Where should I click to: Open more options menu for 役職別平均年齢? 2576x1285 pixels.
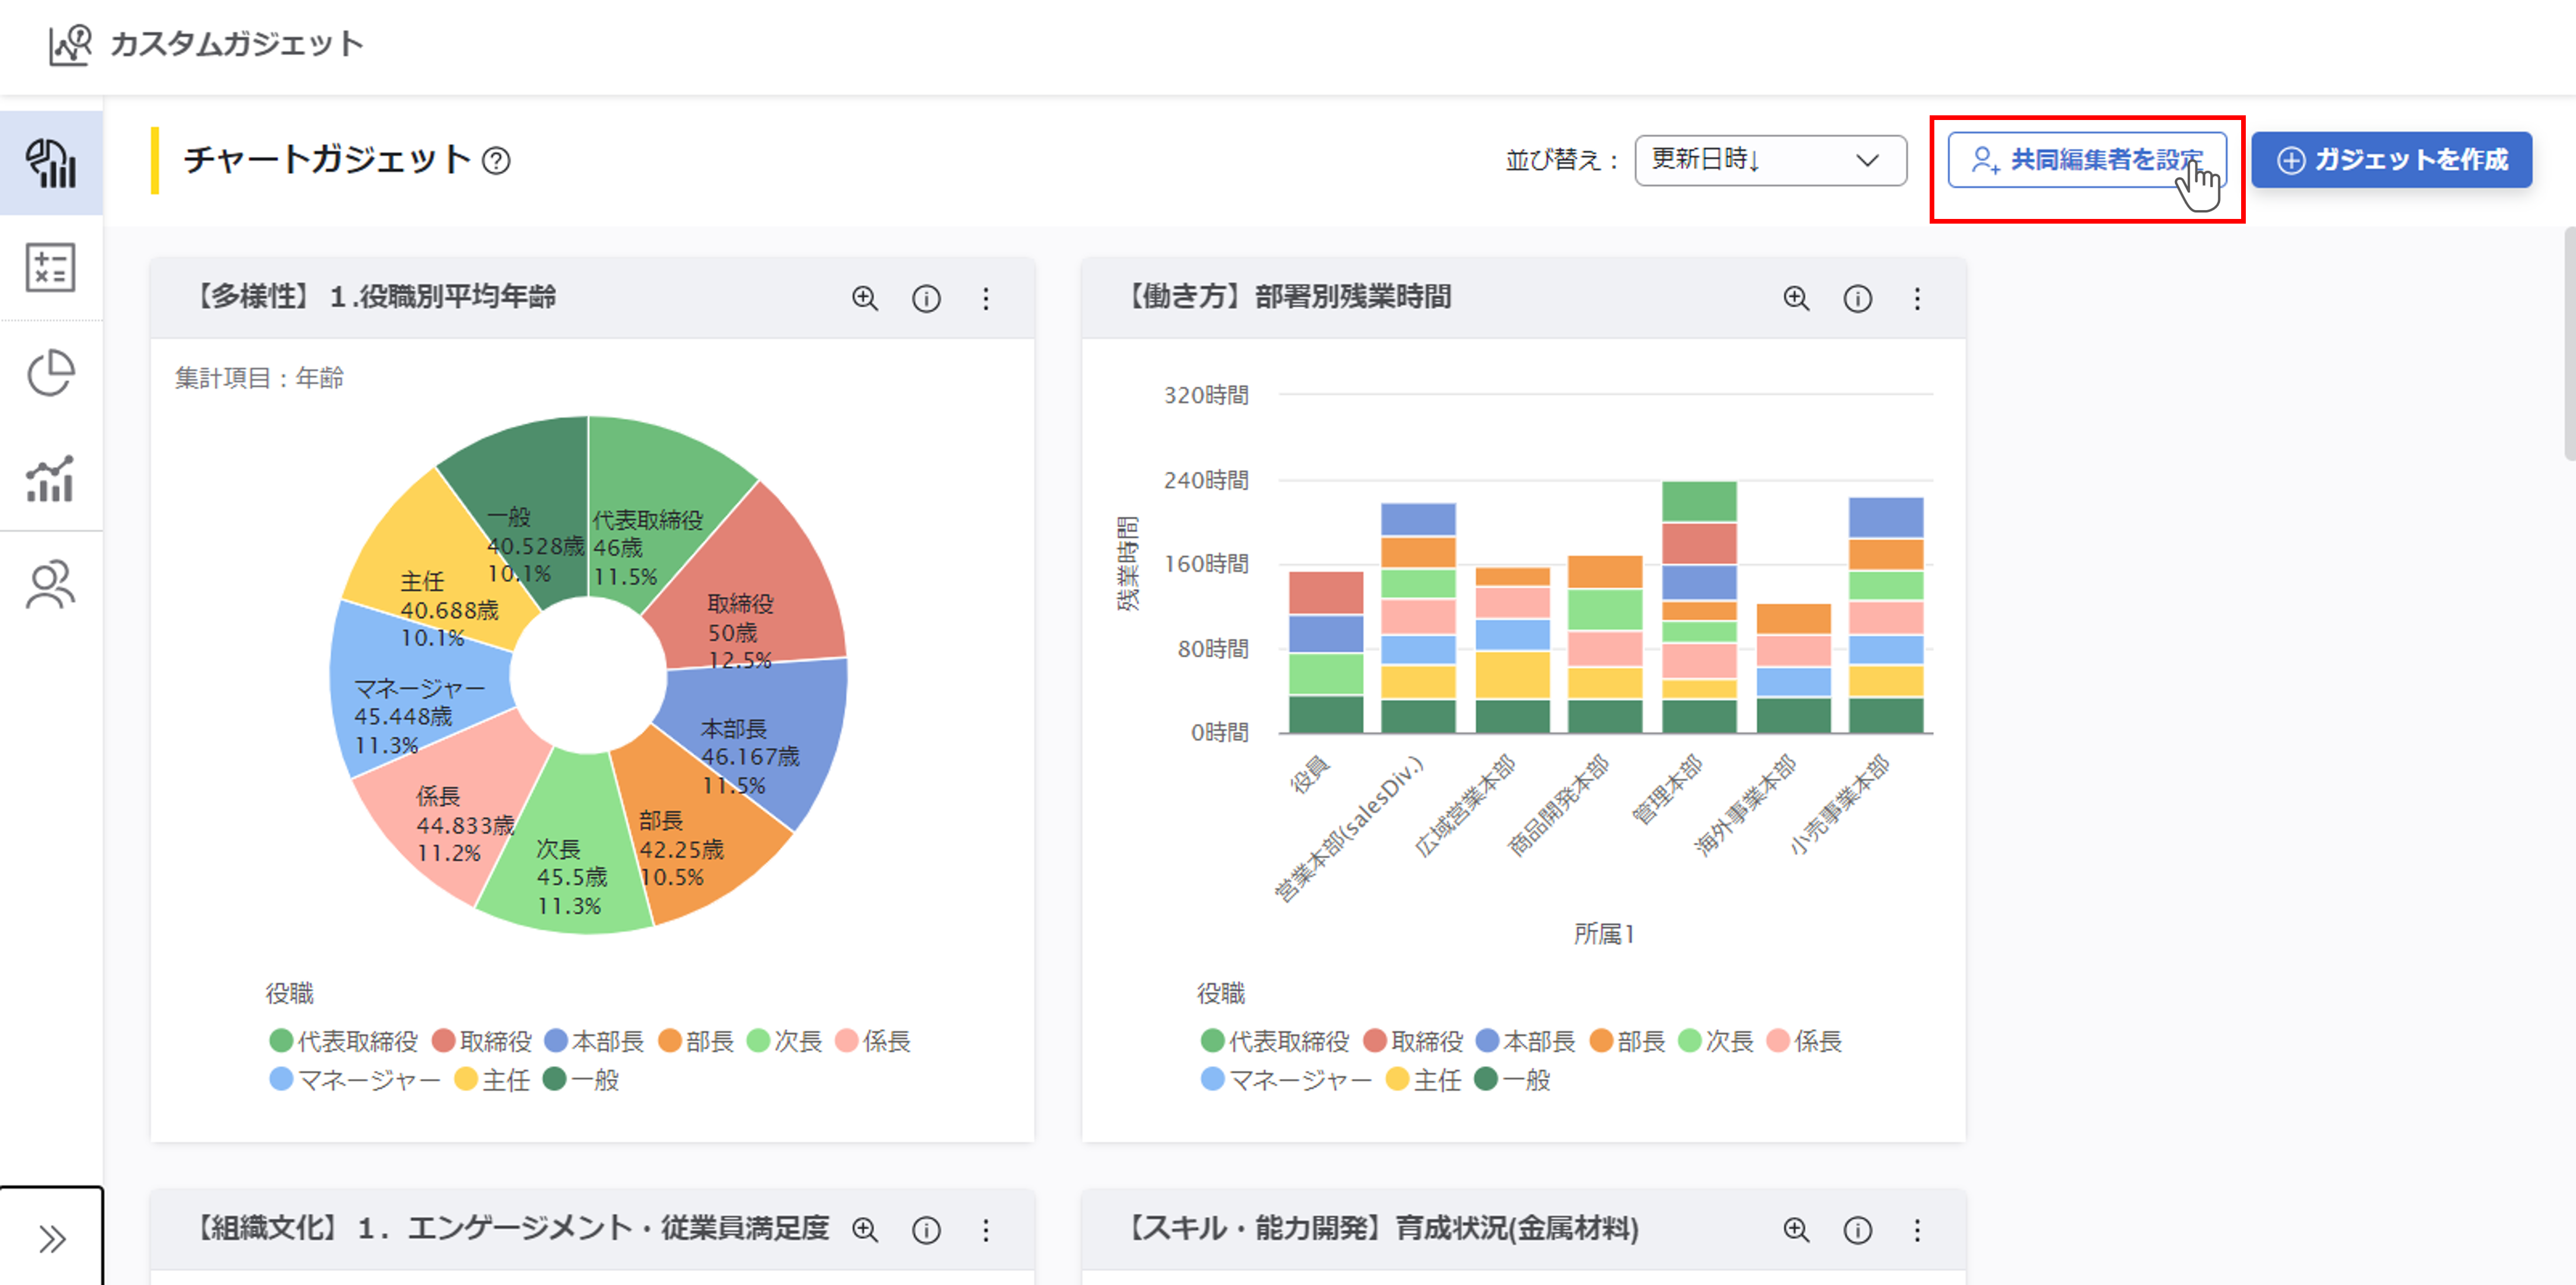(986, 298)
